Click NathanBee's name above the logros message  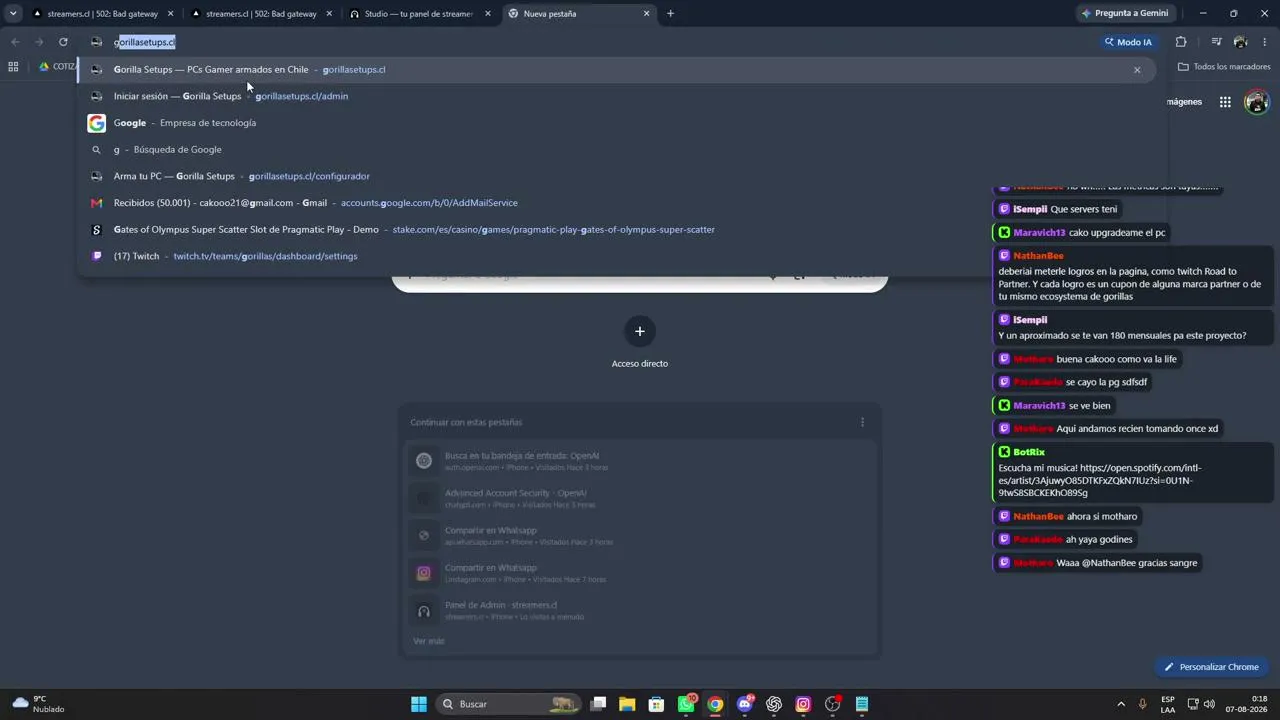pos(1038,256)
